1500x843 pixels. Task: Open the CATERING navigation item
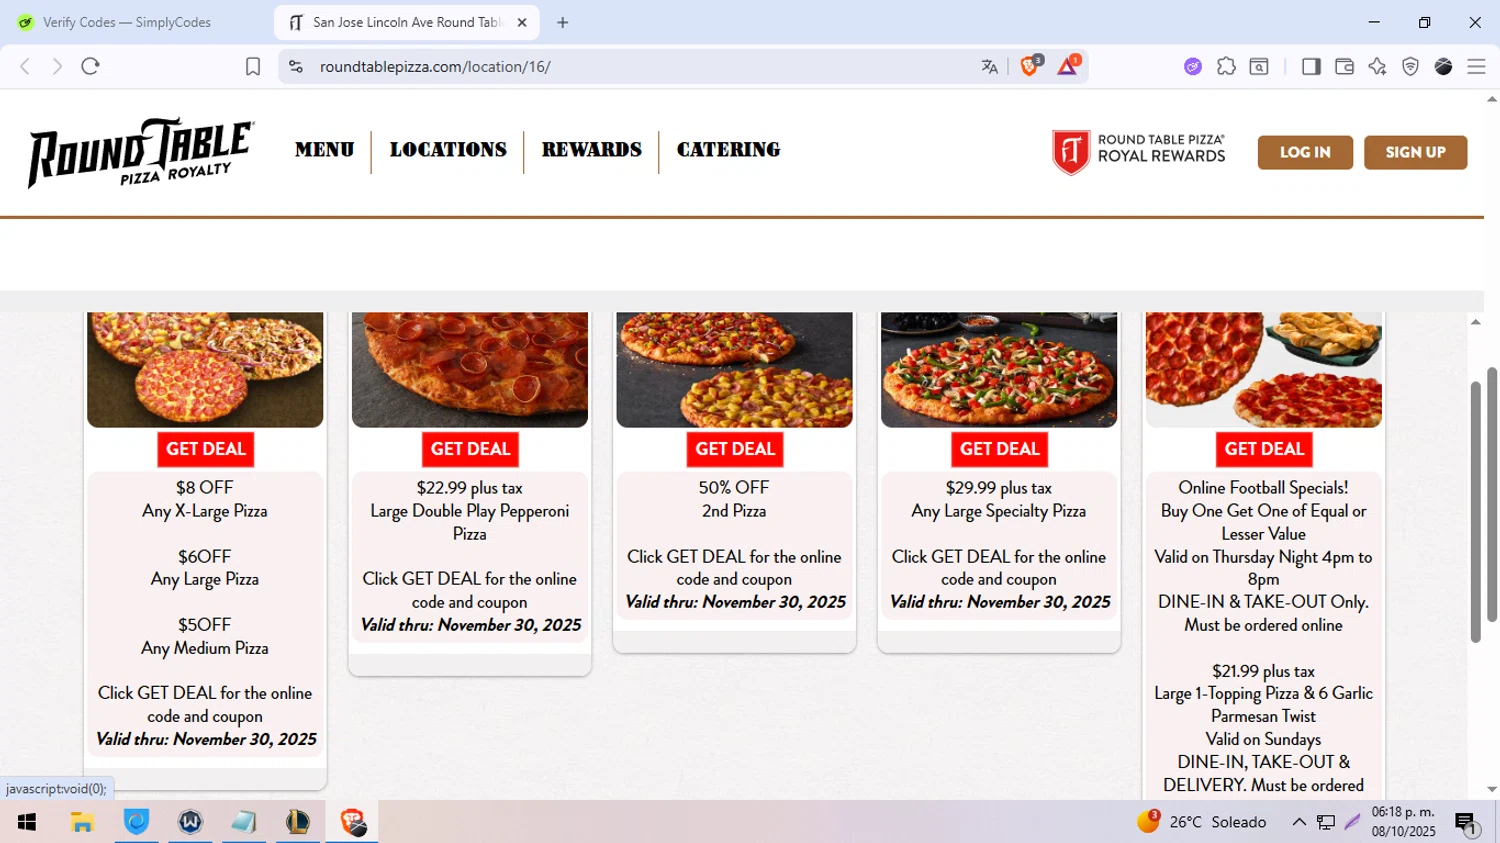pos(728,150)
